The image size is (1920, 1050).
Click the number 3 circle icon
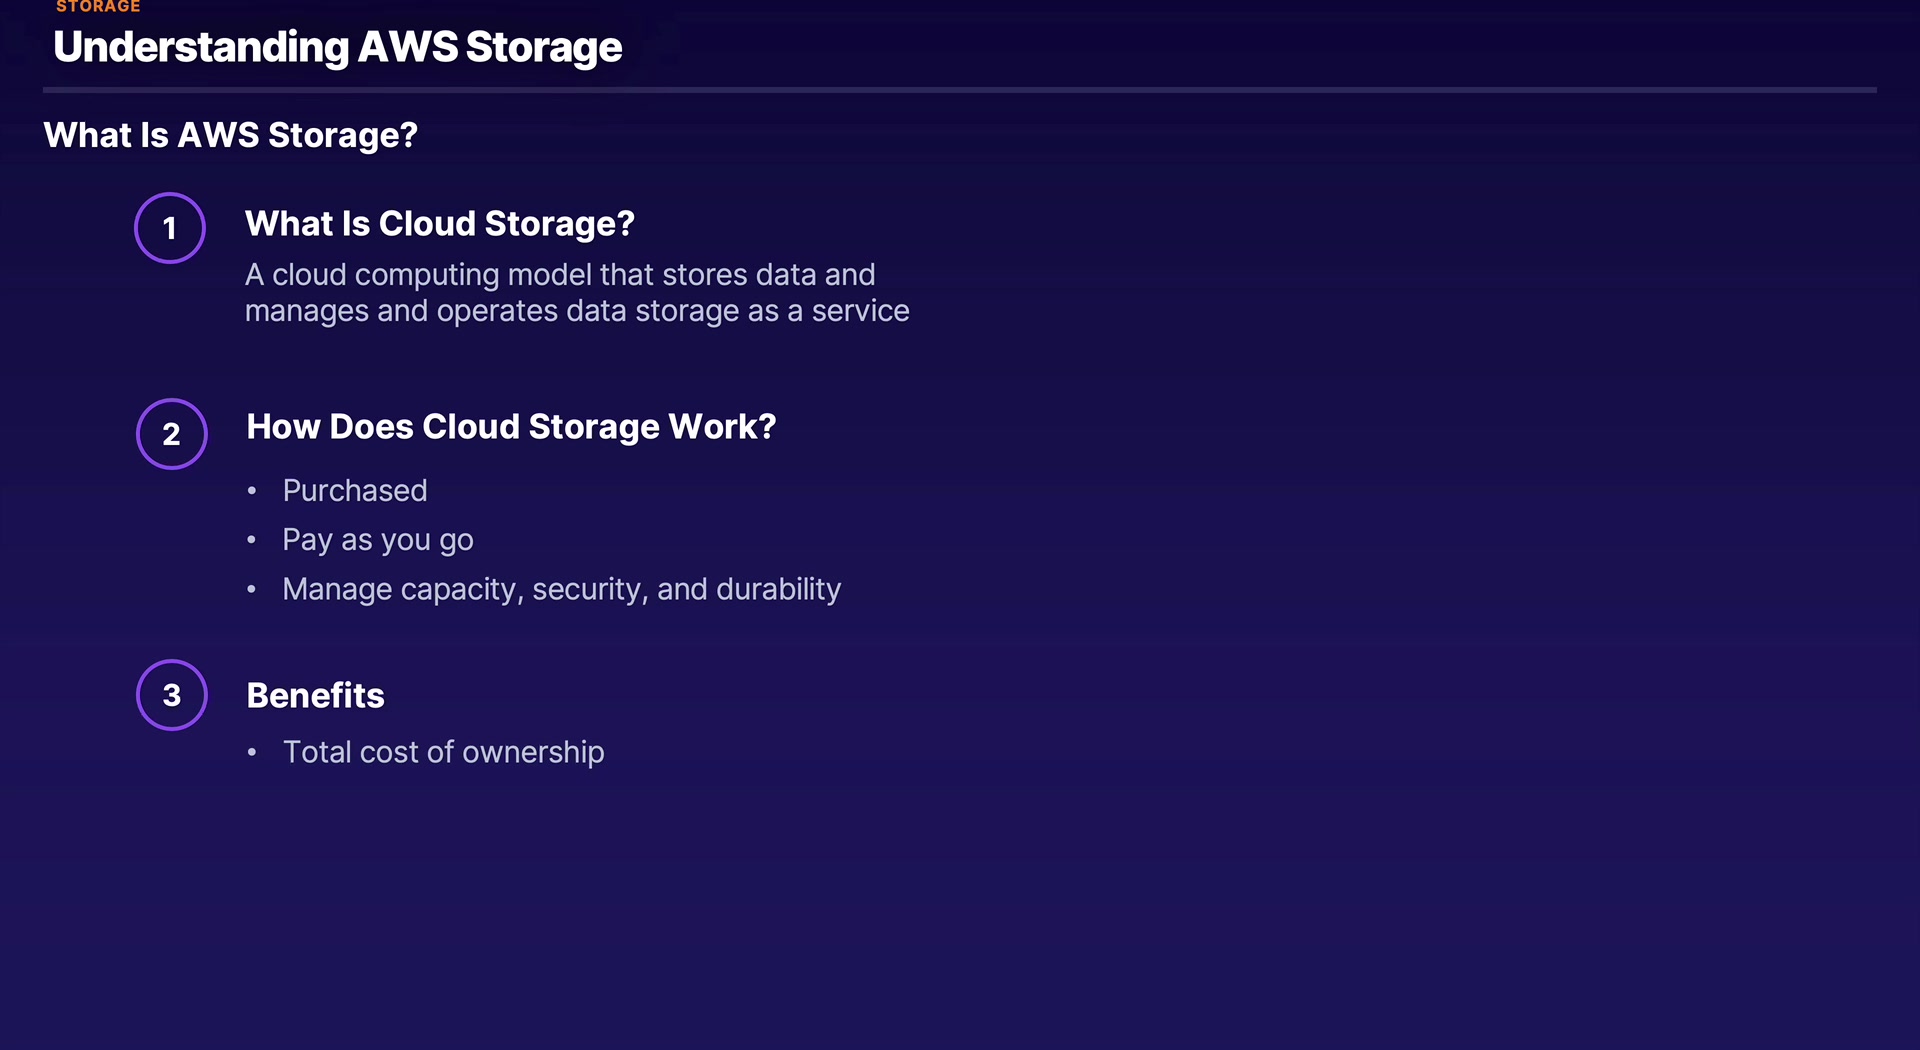pos(172,695)
